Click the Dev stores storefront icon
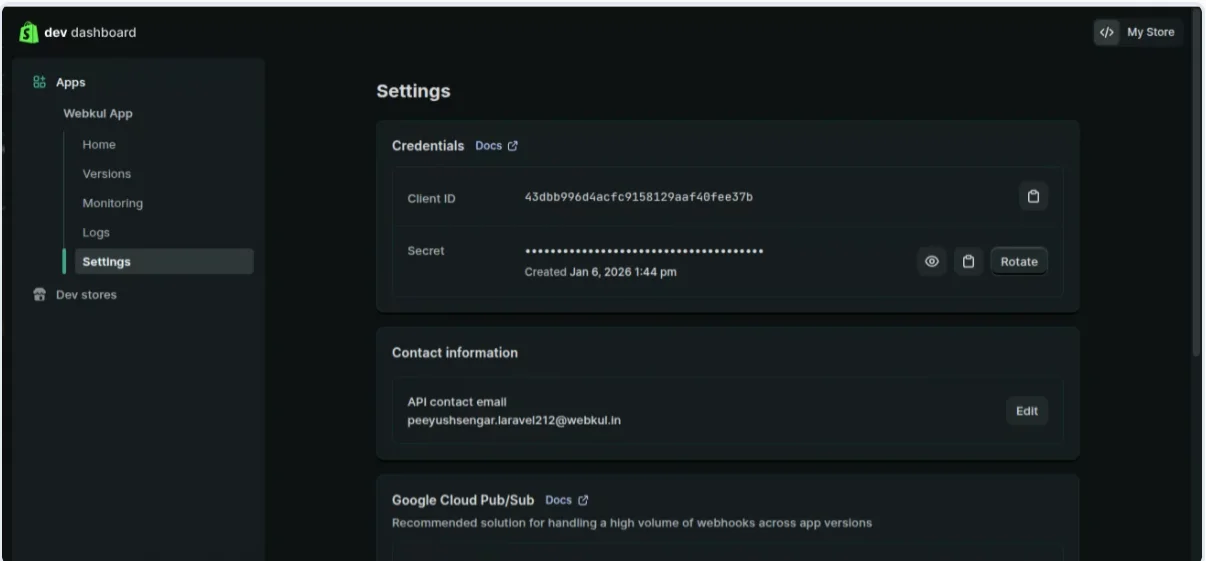This screenshot has width=1206, height=561. pos(40,295)
